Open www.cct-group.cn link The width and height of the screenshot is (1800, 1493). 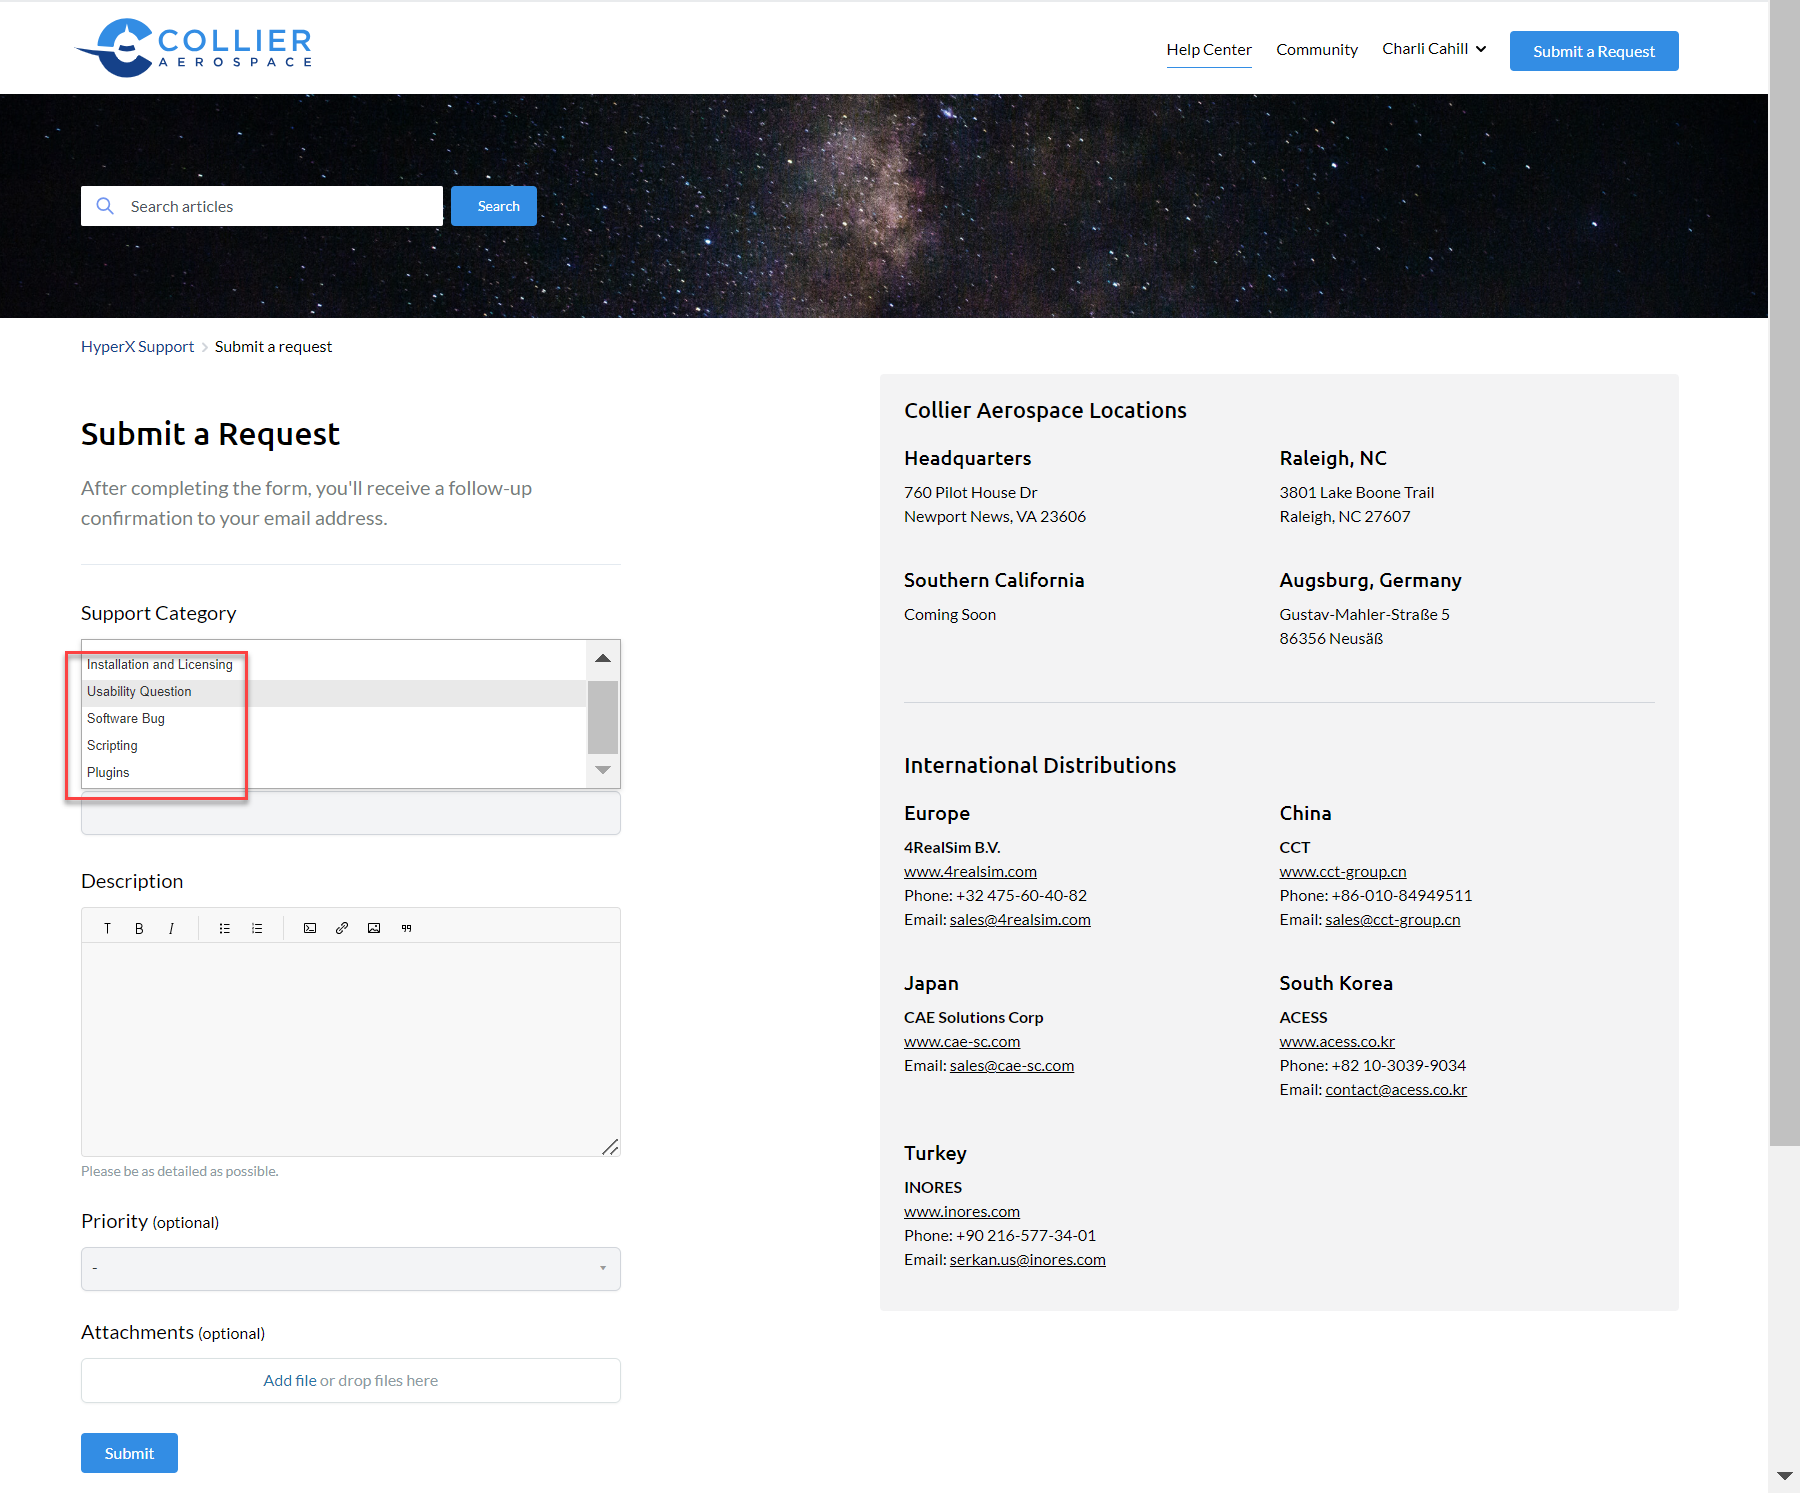tap(1343, 871)
